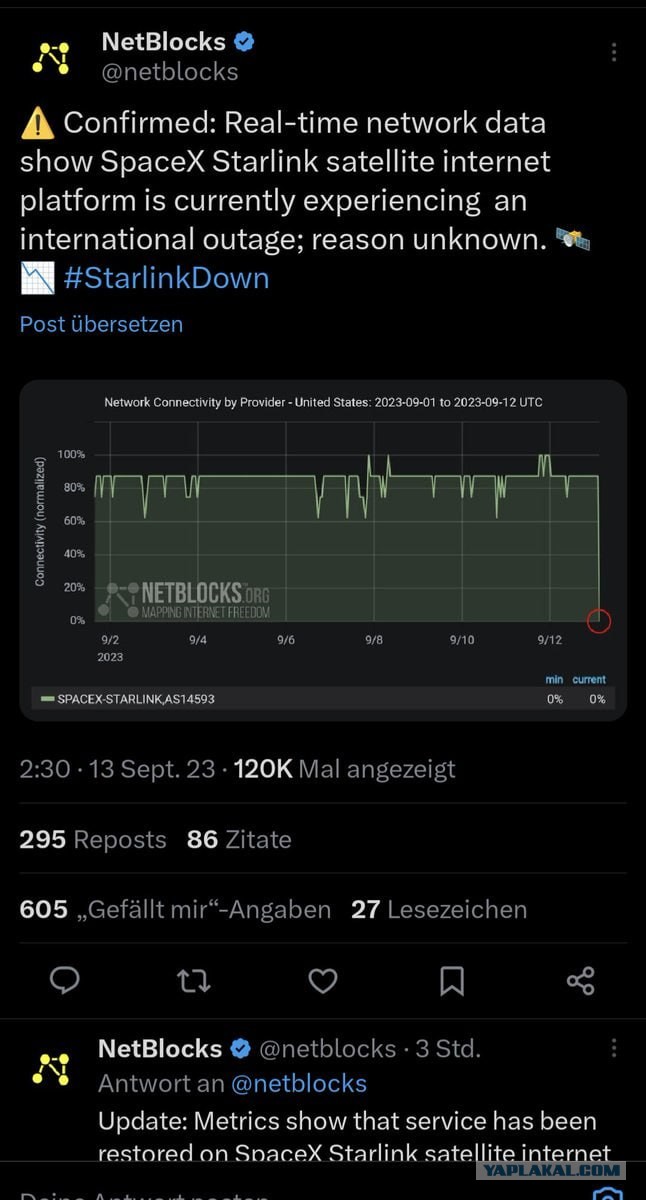Tap the blue verified badge beside NetBlocks
Screen dimensions: 646x1200
point(245,42)
